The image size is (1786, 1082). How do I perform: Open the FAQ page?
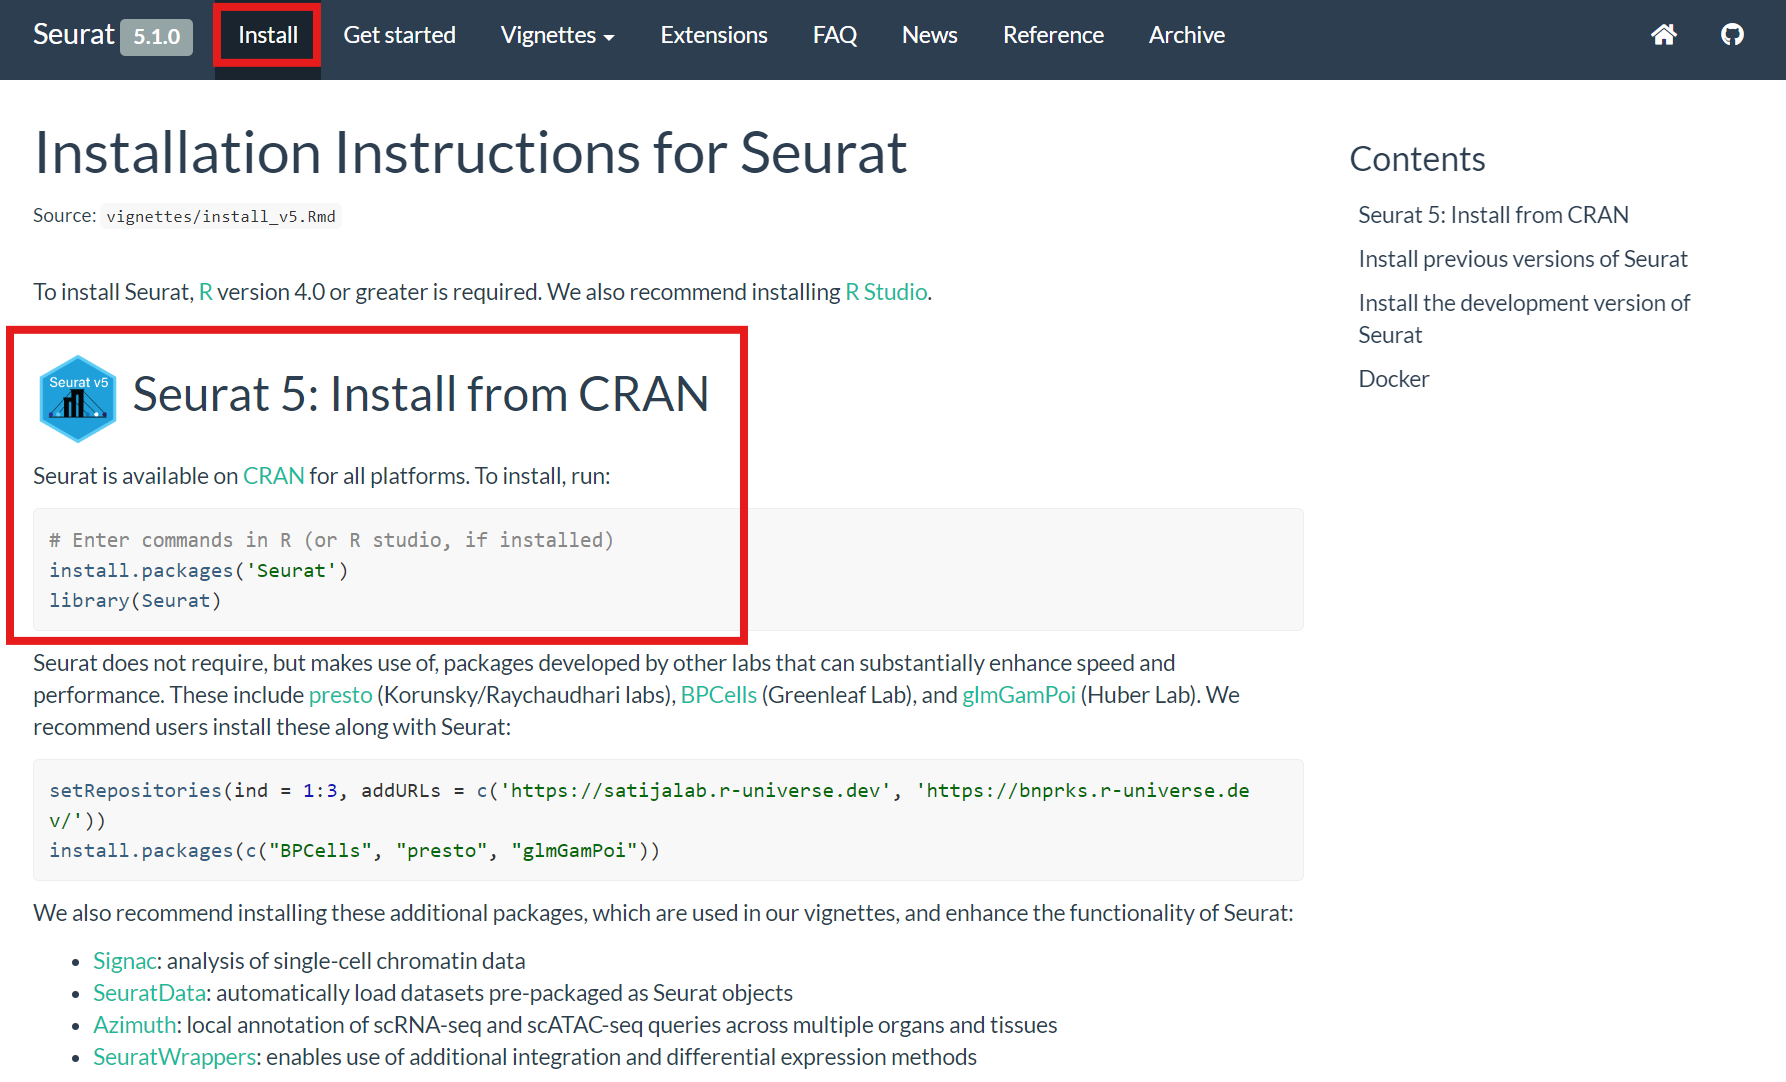835,35
